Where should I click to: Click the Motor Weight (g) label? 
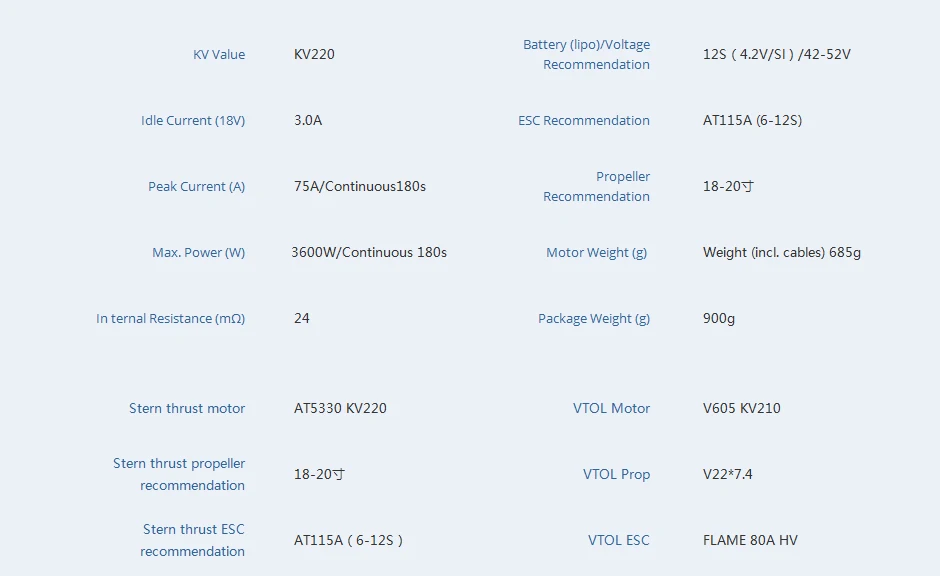click(597, 252)
